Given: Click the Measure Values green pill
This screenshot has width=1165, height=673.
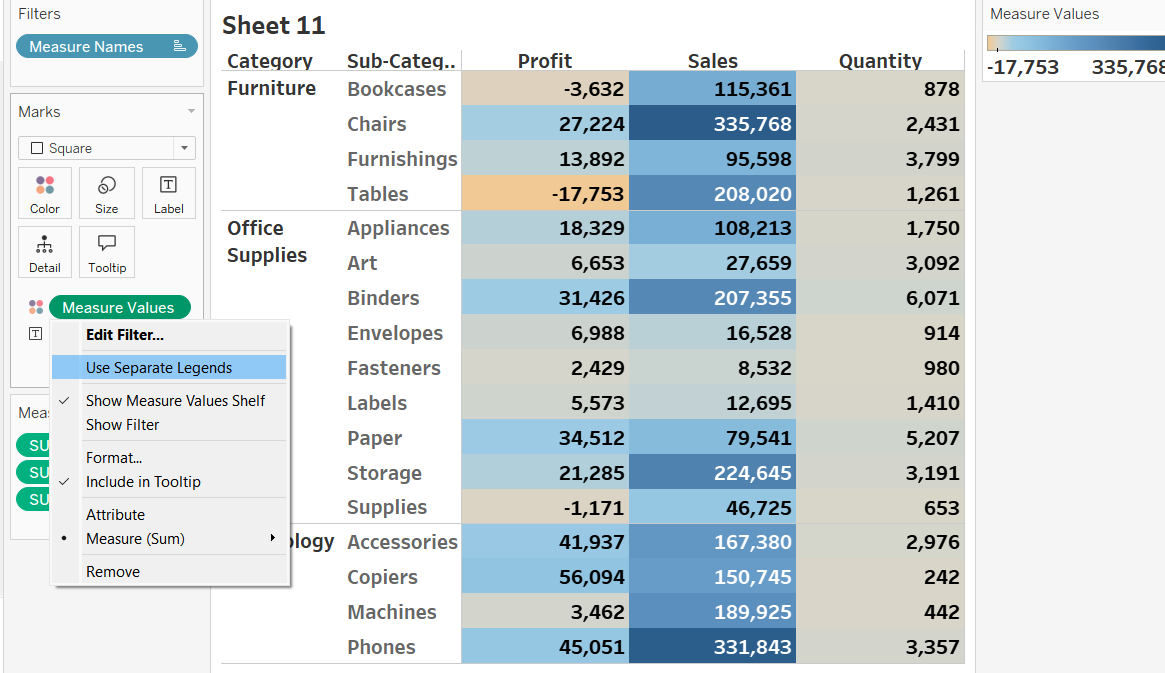Looking at the screenshot, I should (x=118, y=307).
